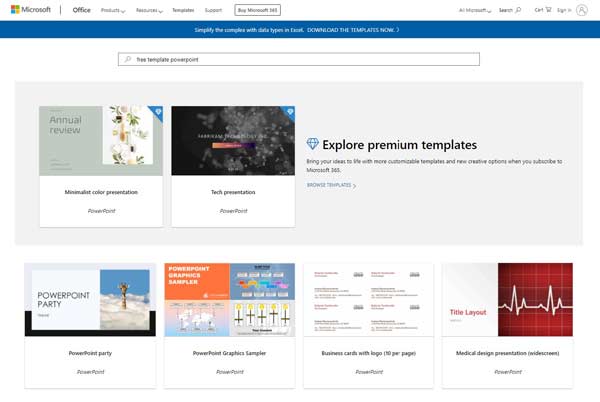The height and width of the screenshot is (402, 600).
Task: Open the PowerPoint Party giraffe thumbnail
Action: click(90, 299)
